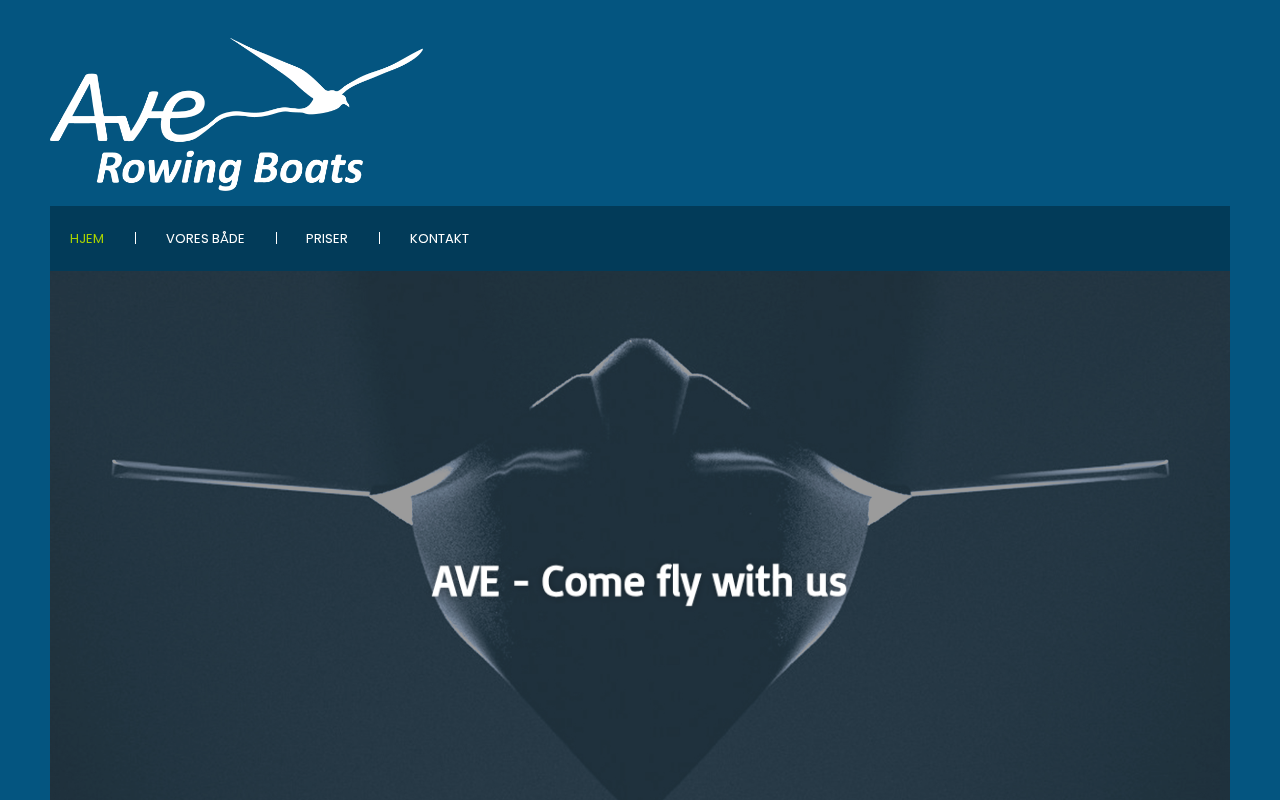Open the KONTAKT page
Image resolution: width=1280 pixels, height=800 pixels.
439,238
